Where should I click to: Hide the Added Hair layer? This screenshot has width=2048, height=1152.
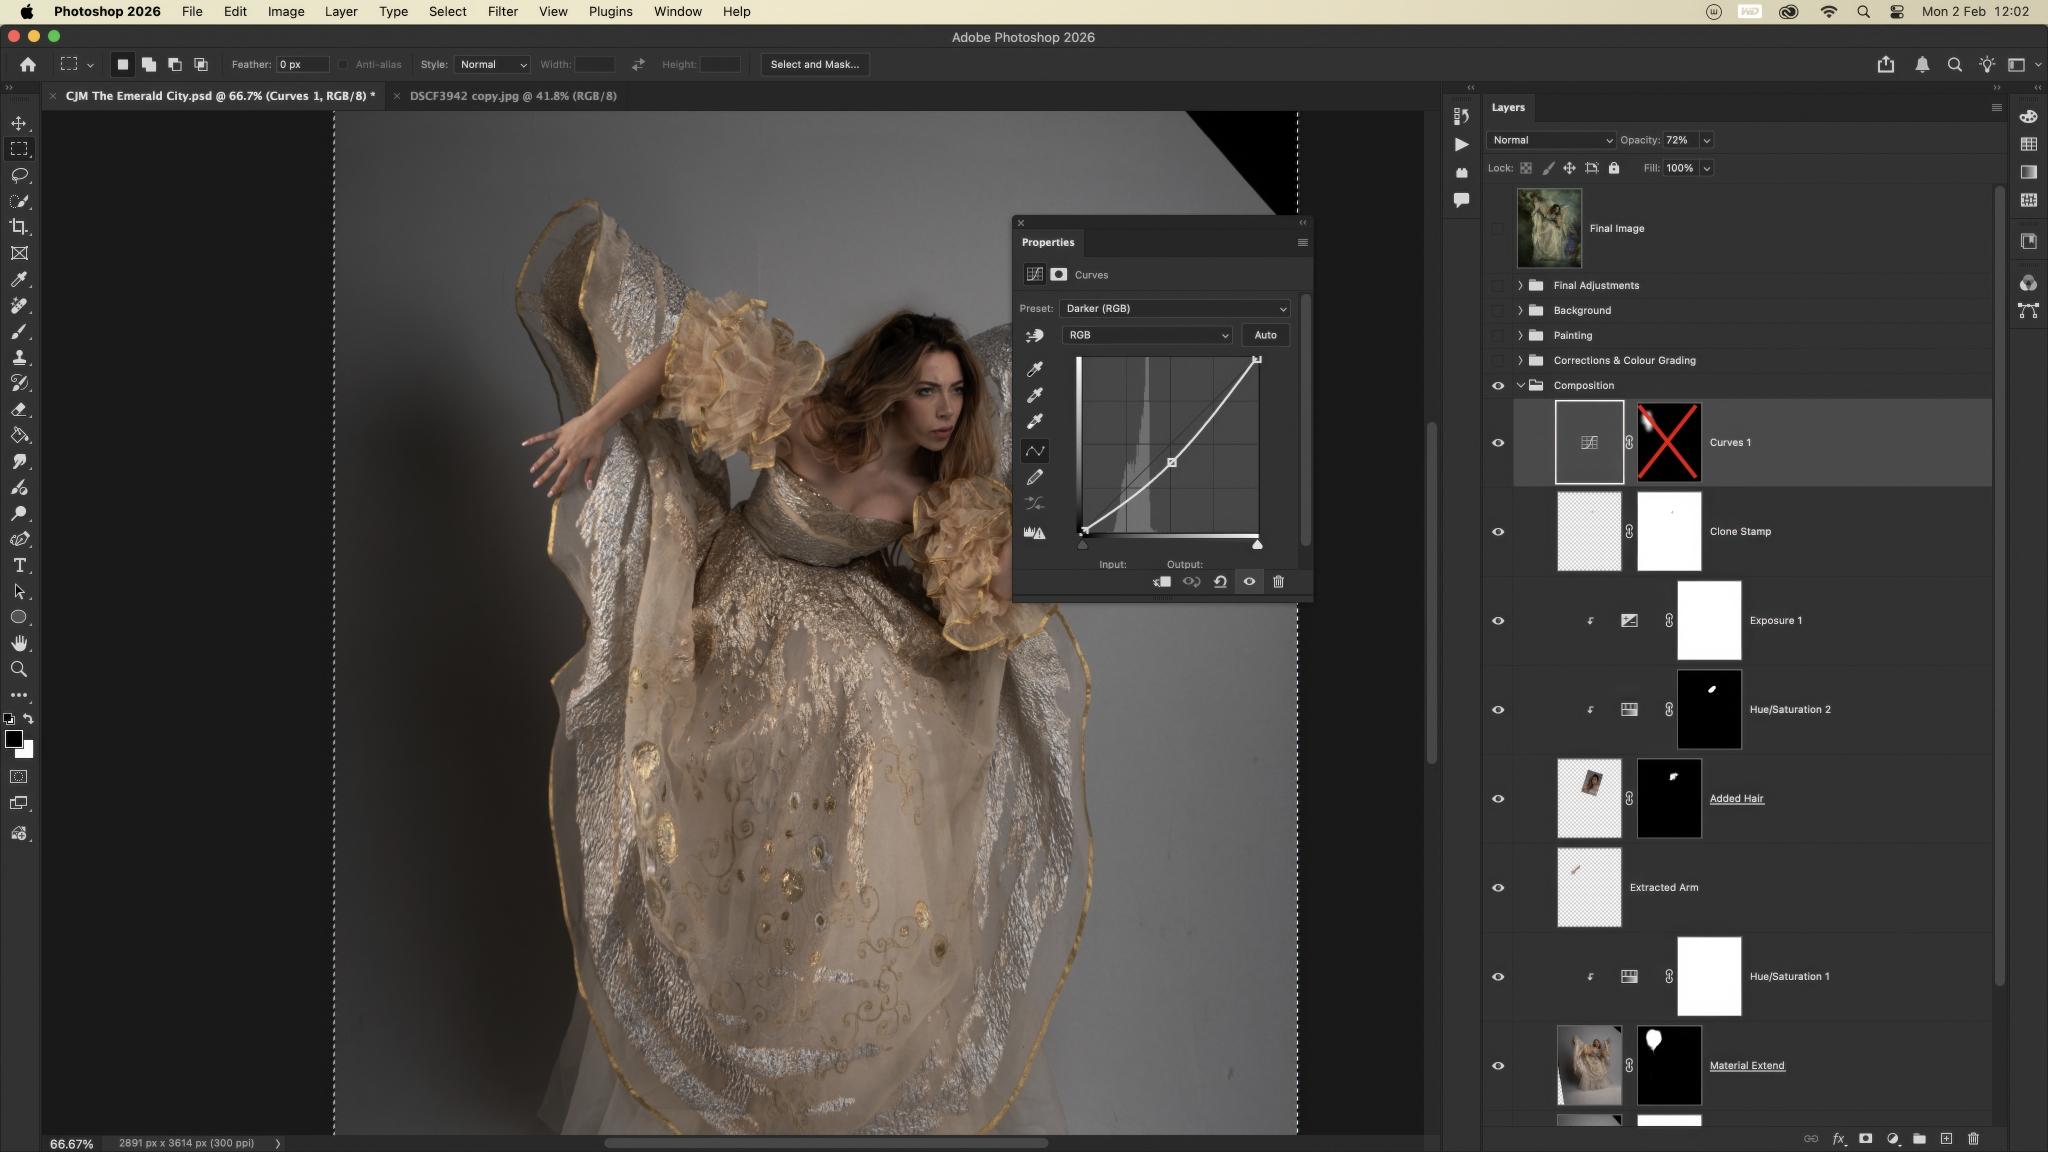point(1498,799)
